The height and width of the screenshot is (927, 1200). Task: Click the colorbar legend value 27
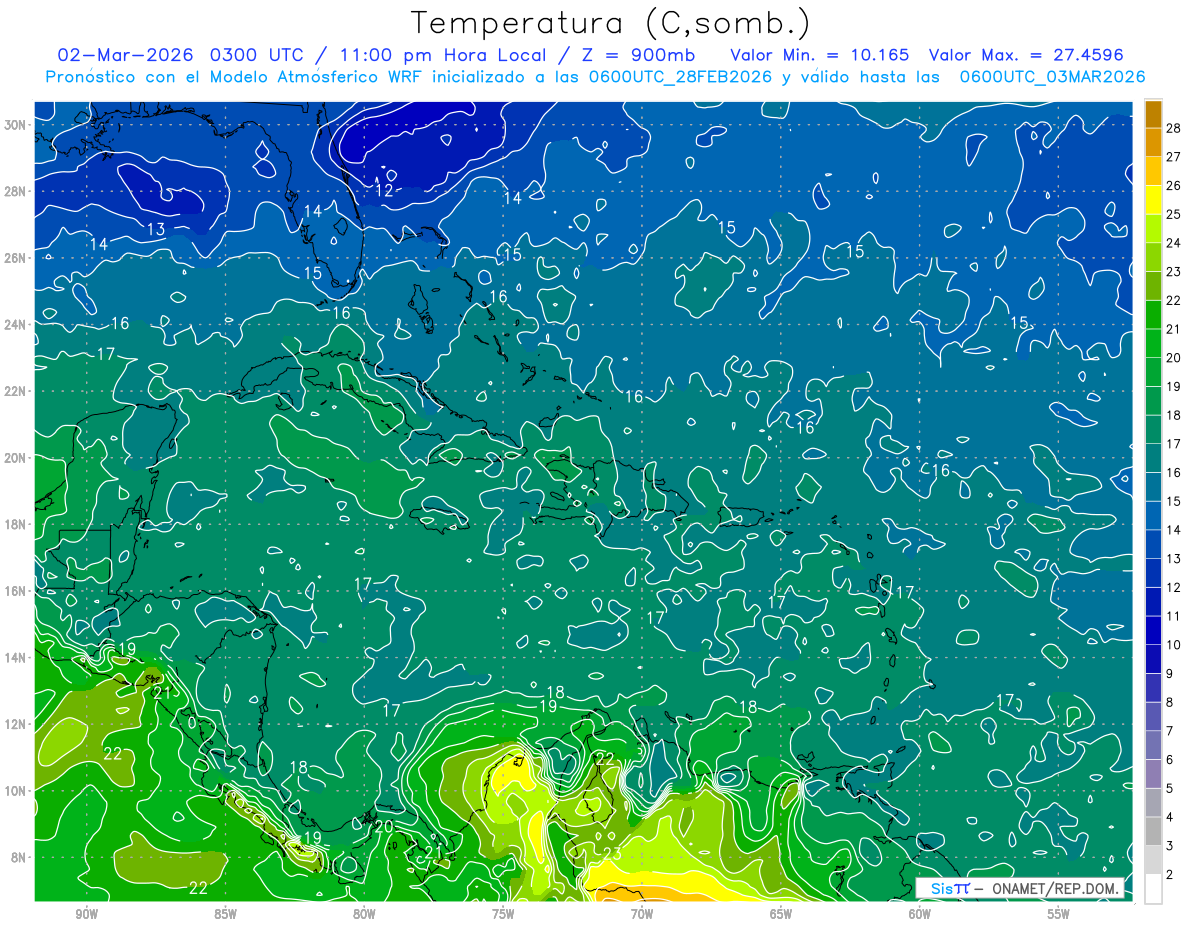[1174, 156]
